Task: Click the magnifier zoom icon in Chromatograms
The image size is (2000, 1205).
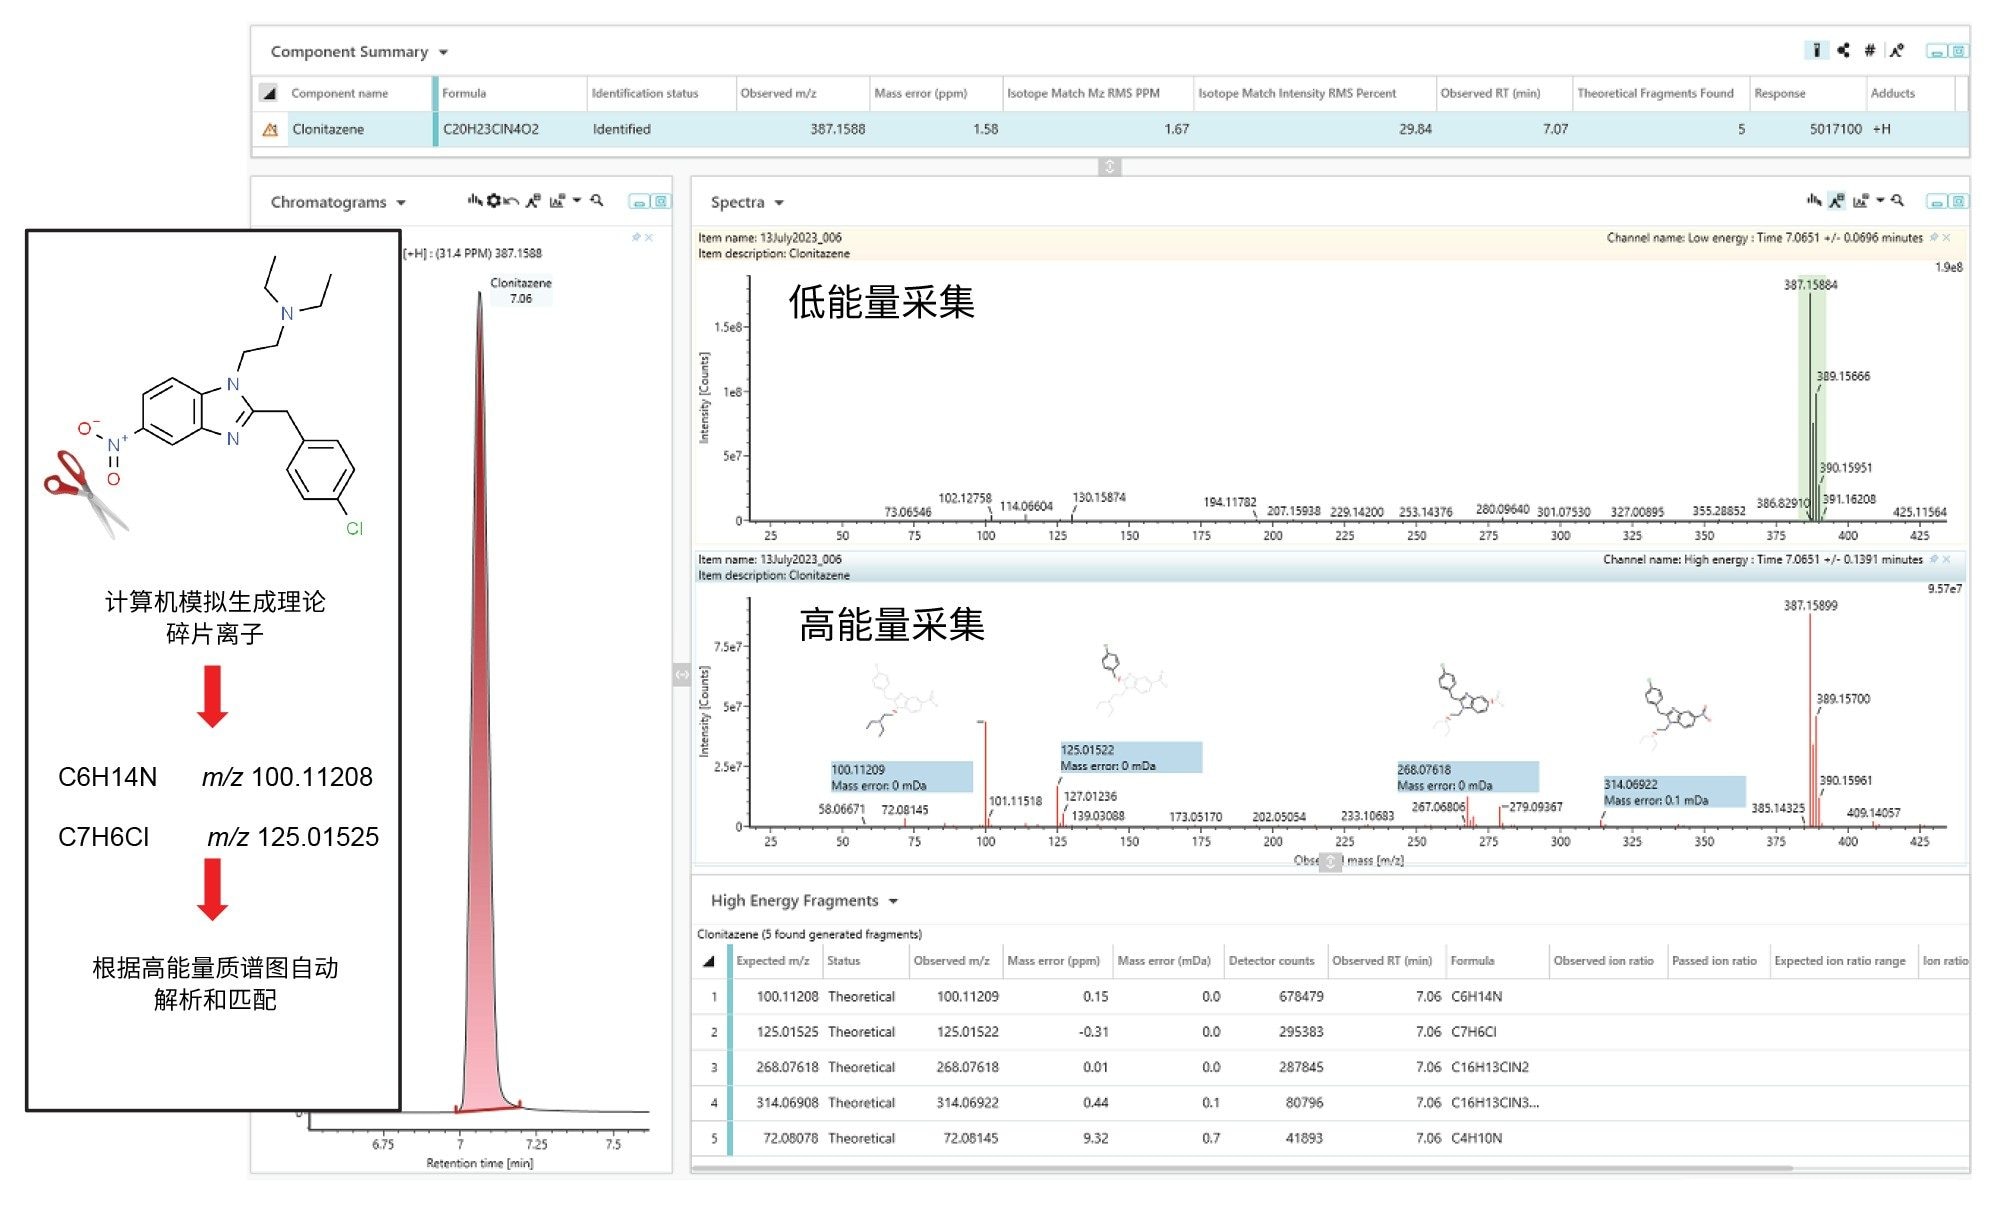Action: (598, 201)
